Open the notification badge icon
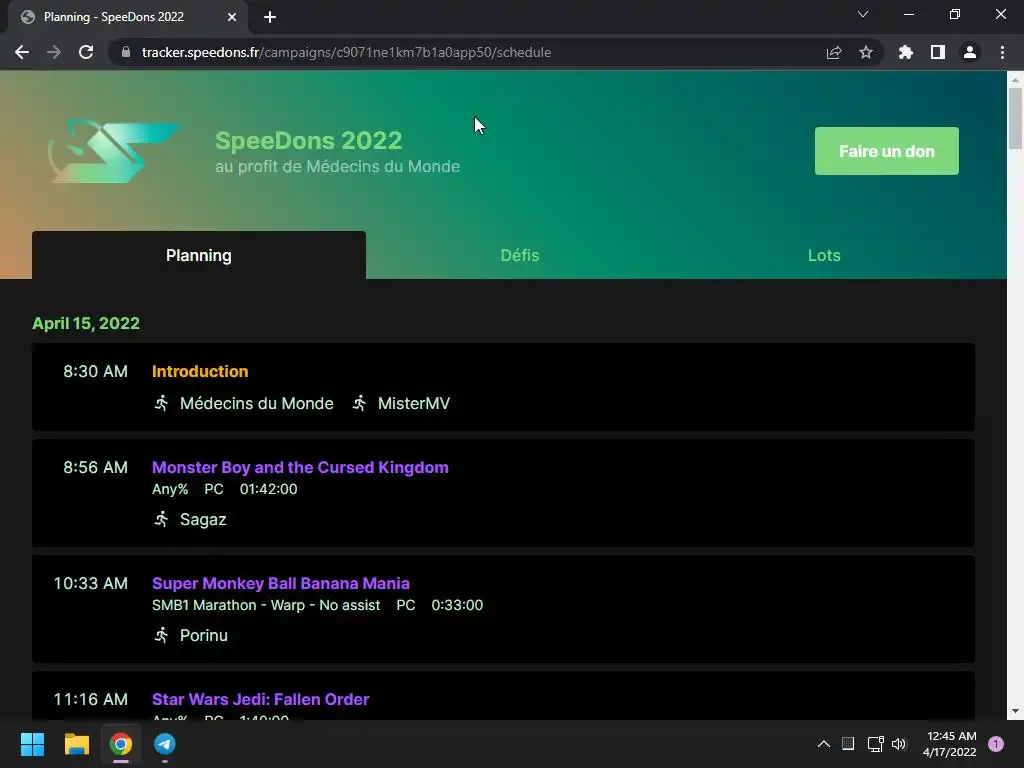This screenshot has height=768, width=1024. [996, 744]
